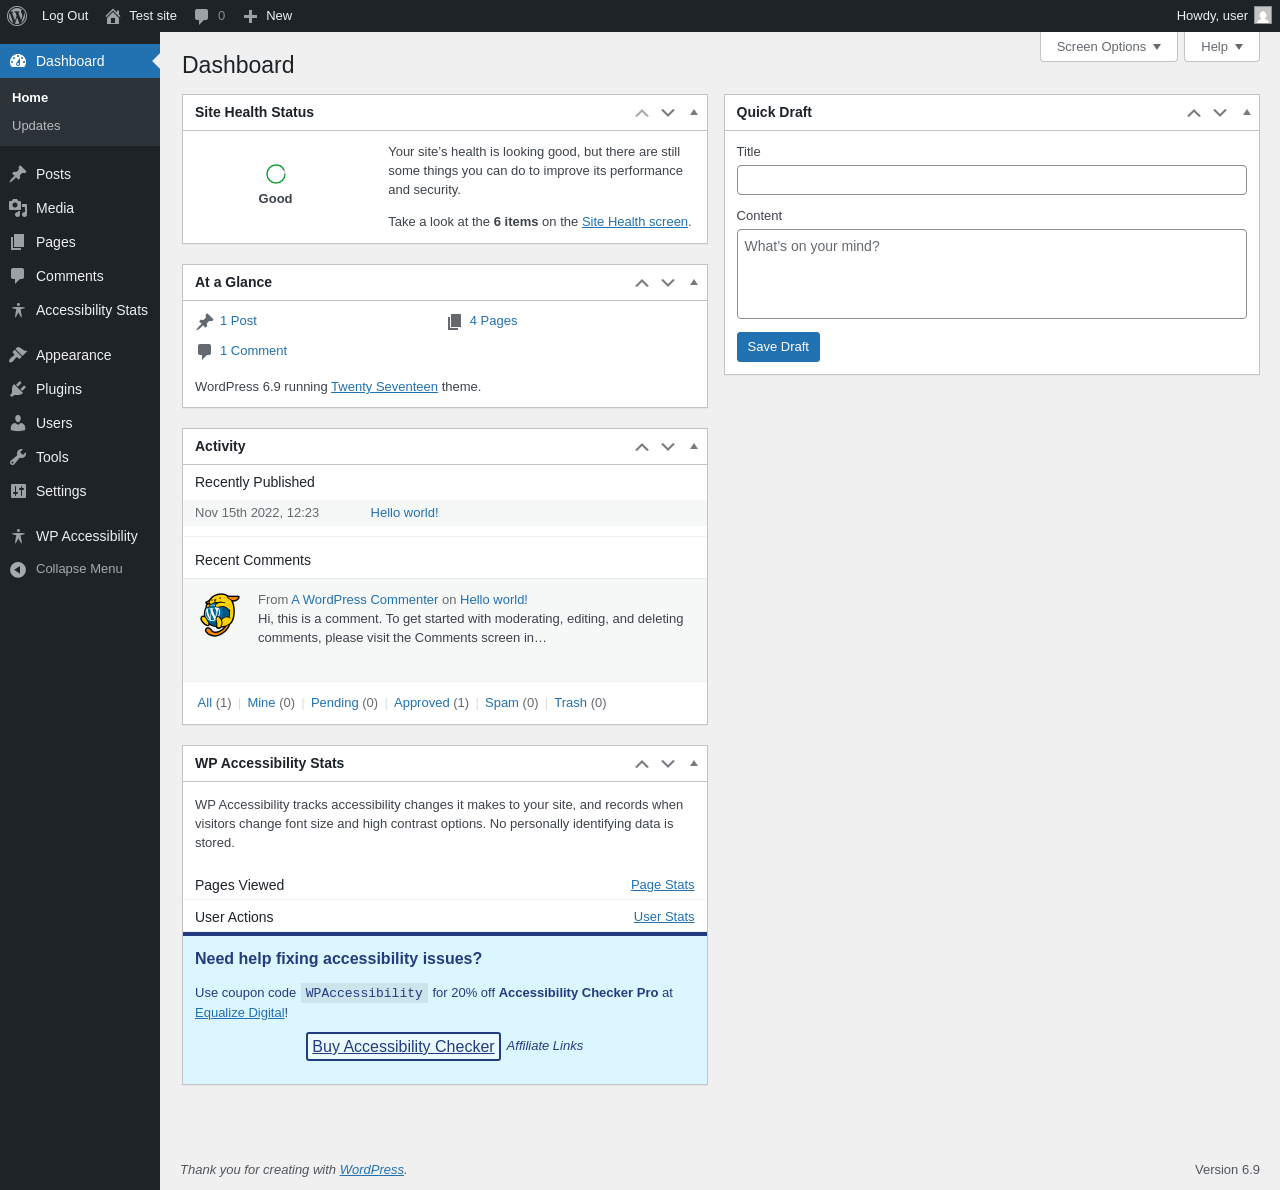View the Page Stats link
Viewport: 1280px width, 1190px height.
[x=662, y=885]
